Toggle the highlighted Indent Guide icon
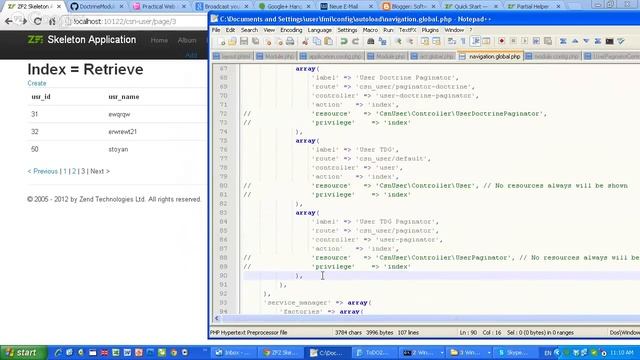This screenshot has height=360, width=640. click(476, 41)
